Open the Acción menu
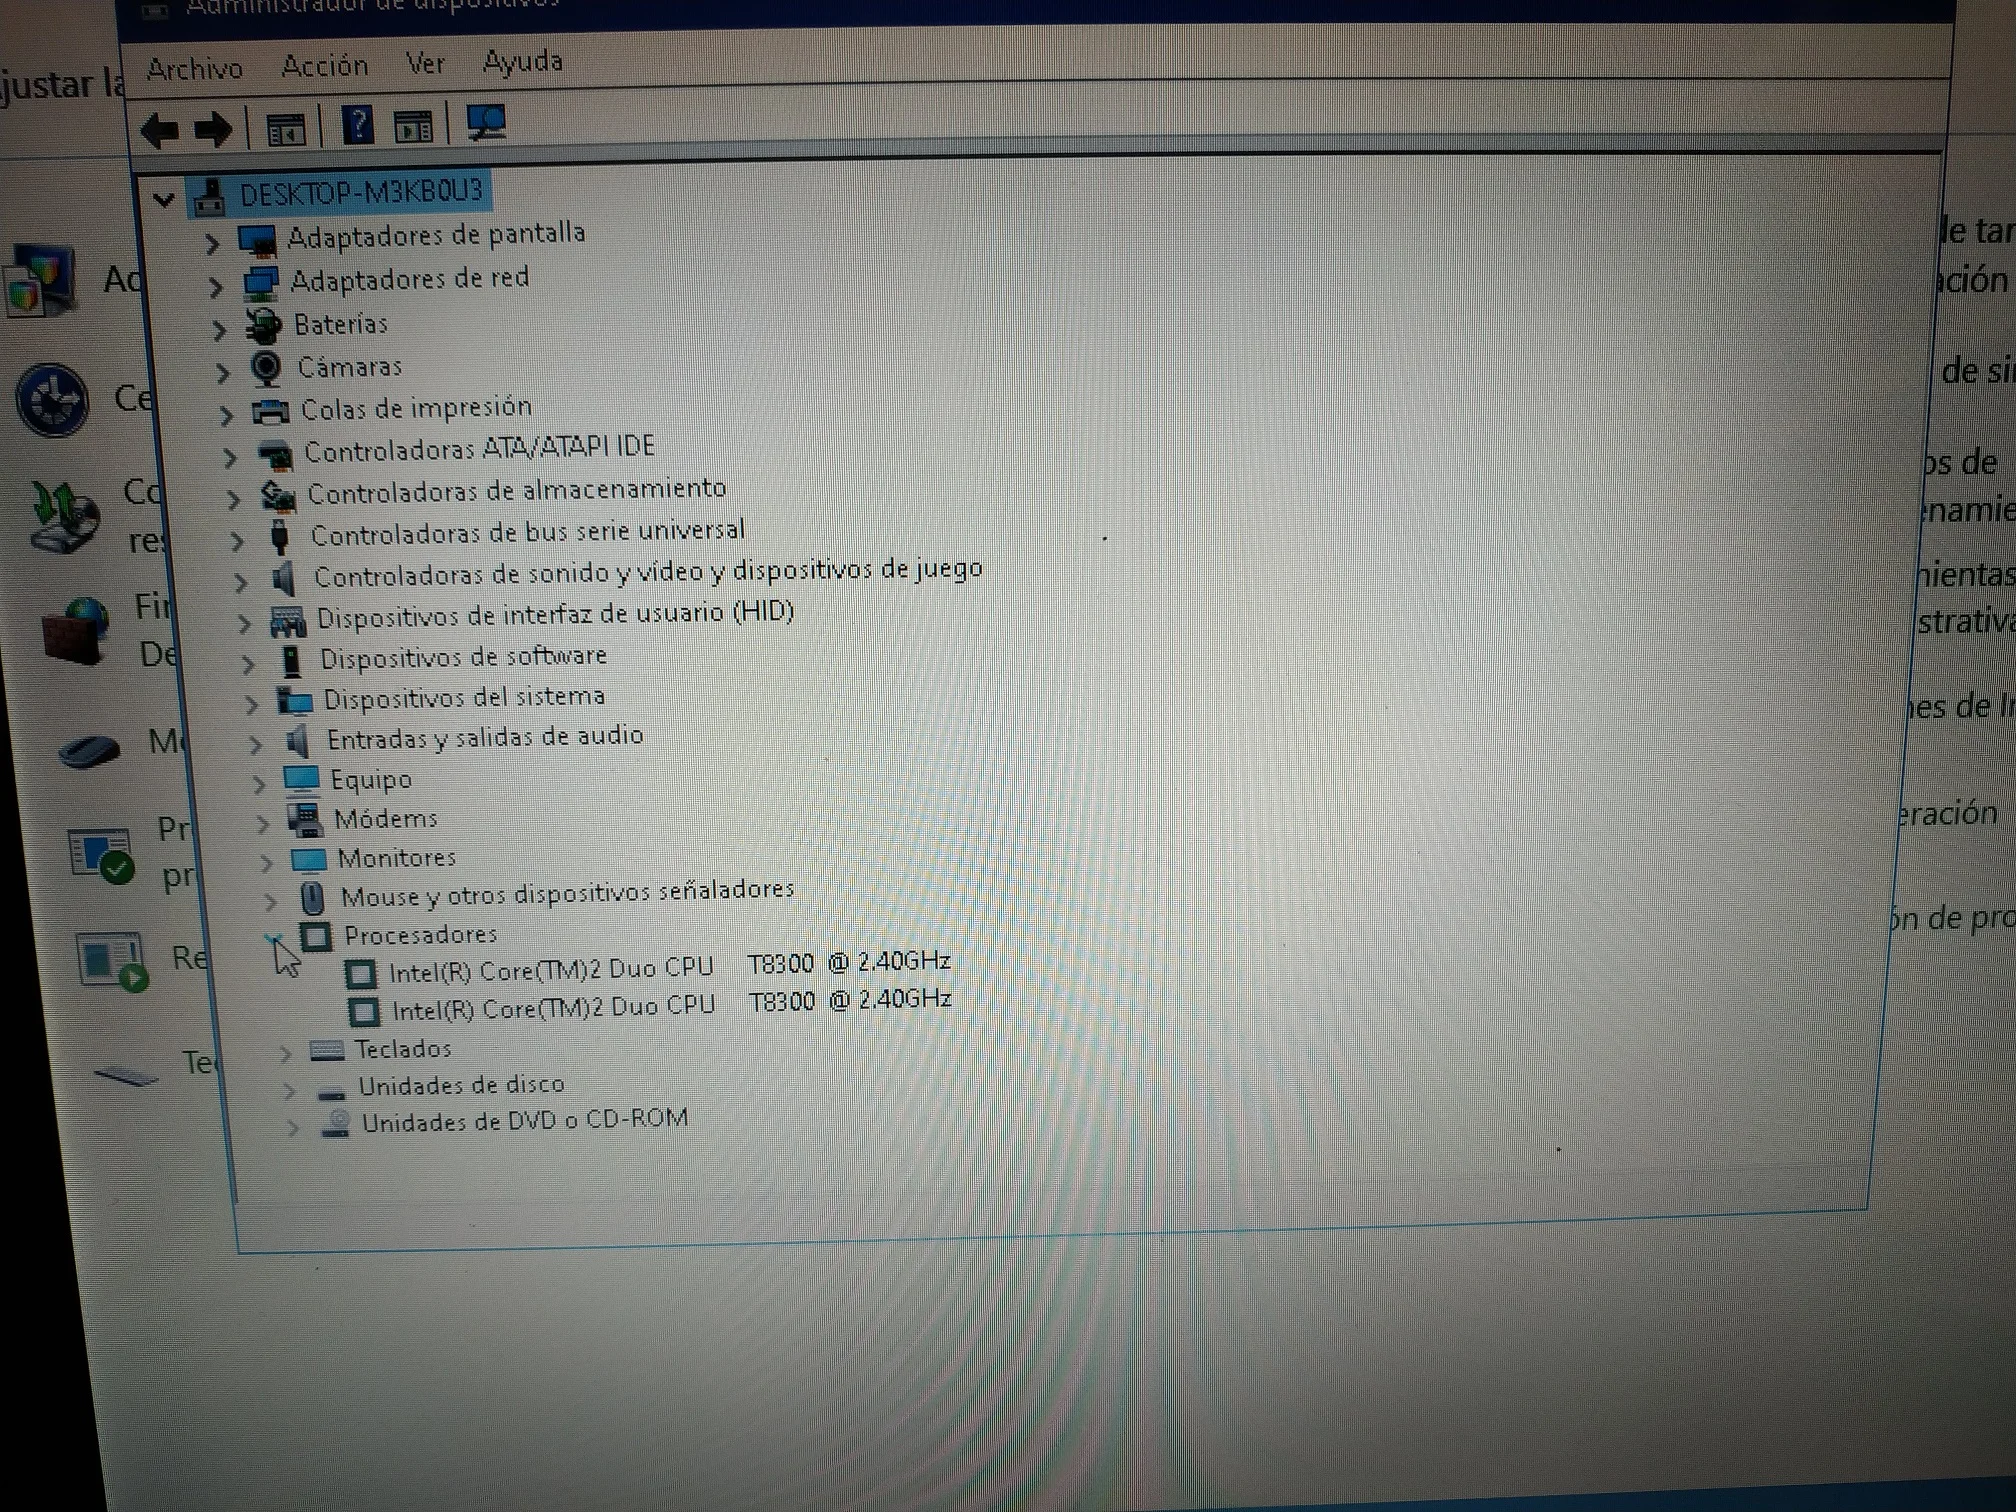 click(325, 66)
